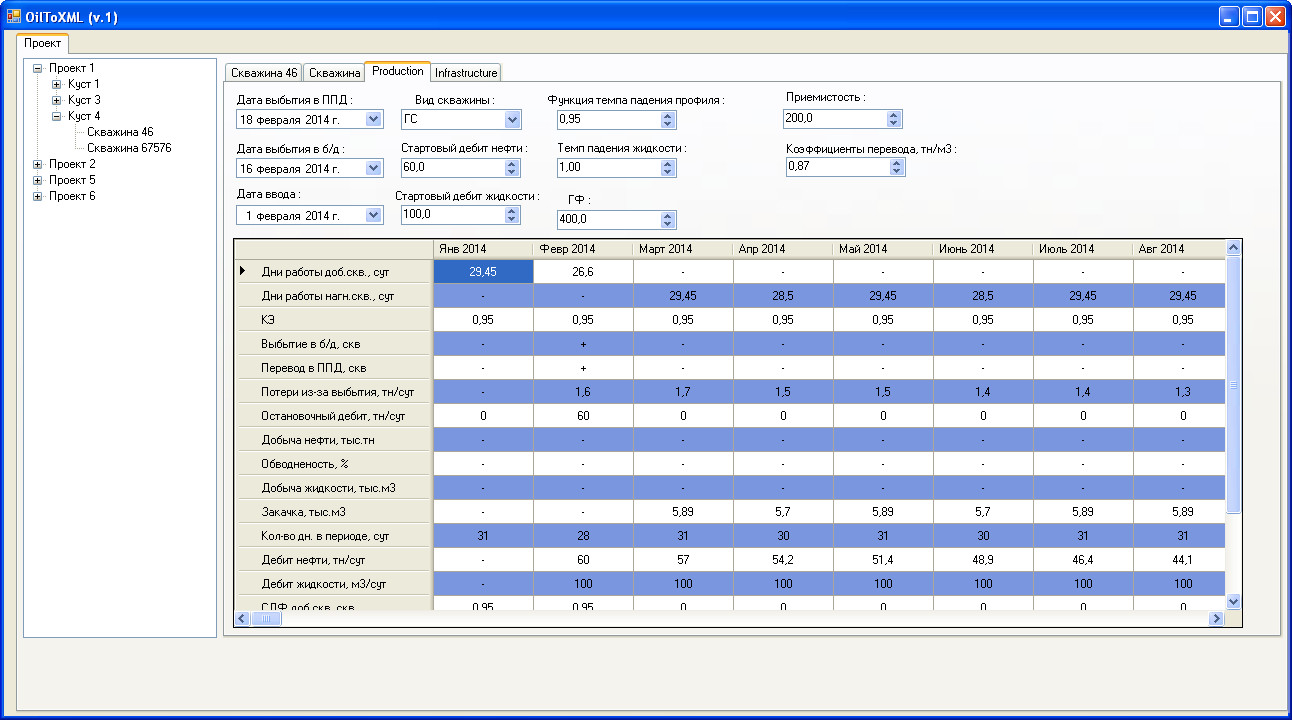Open the Вид скважины combo box

[x=513, y=119]
